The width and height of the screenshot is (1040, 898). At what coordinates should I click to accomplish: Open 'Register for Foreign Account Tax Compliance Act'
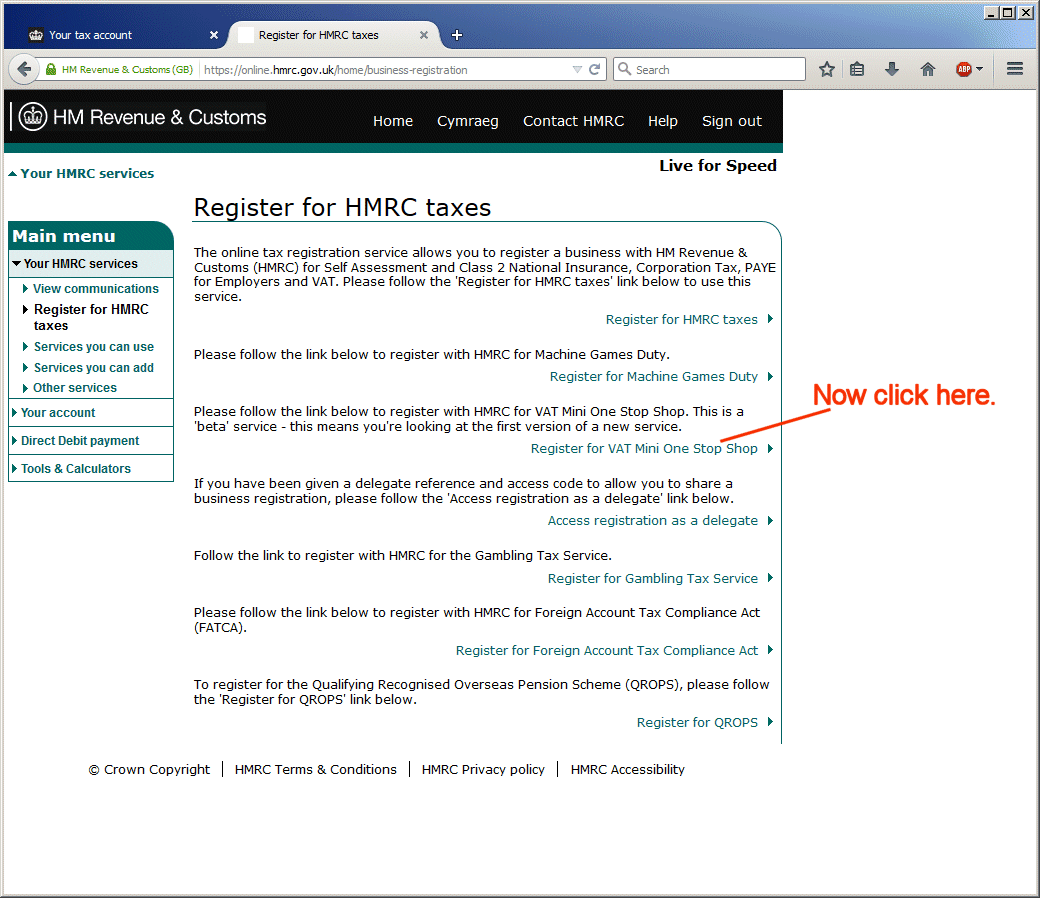click(x=606, y=651)
